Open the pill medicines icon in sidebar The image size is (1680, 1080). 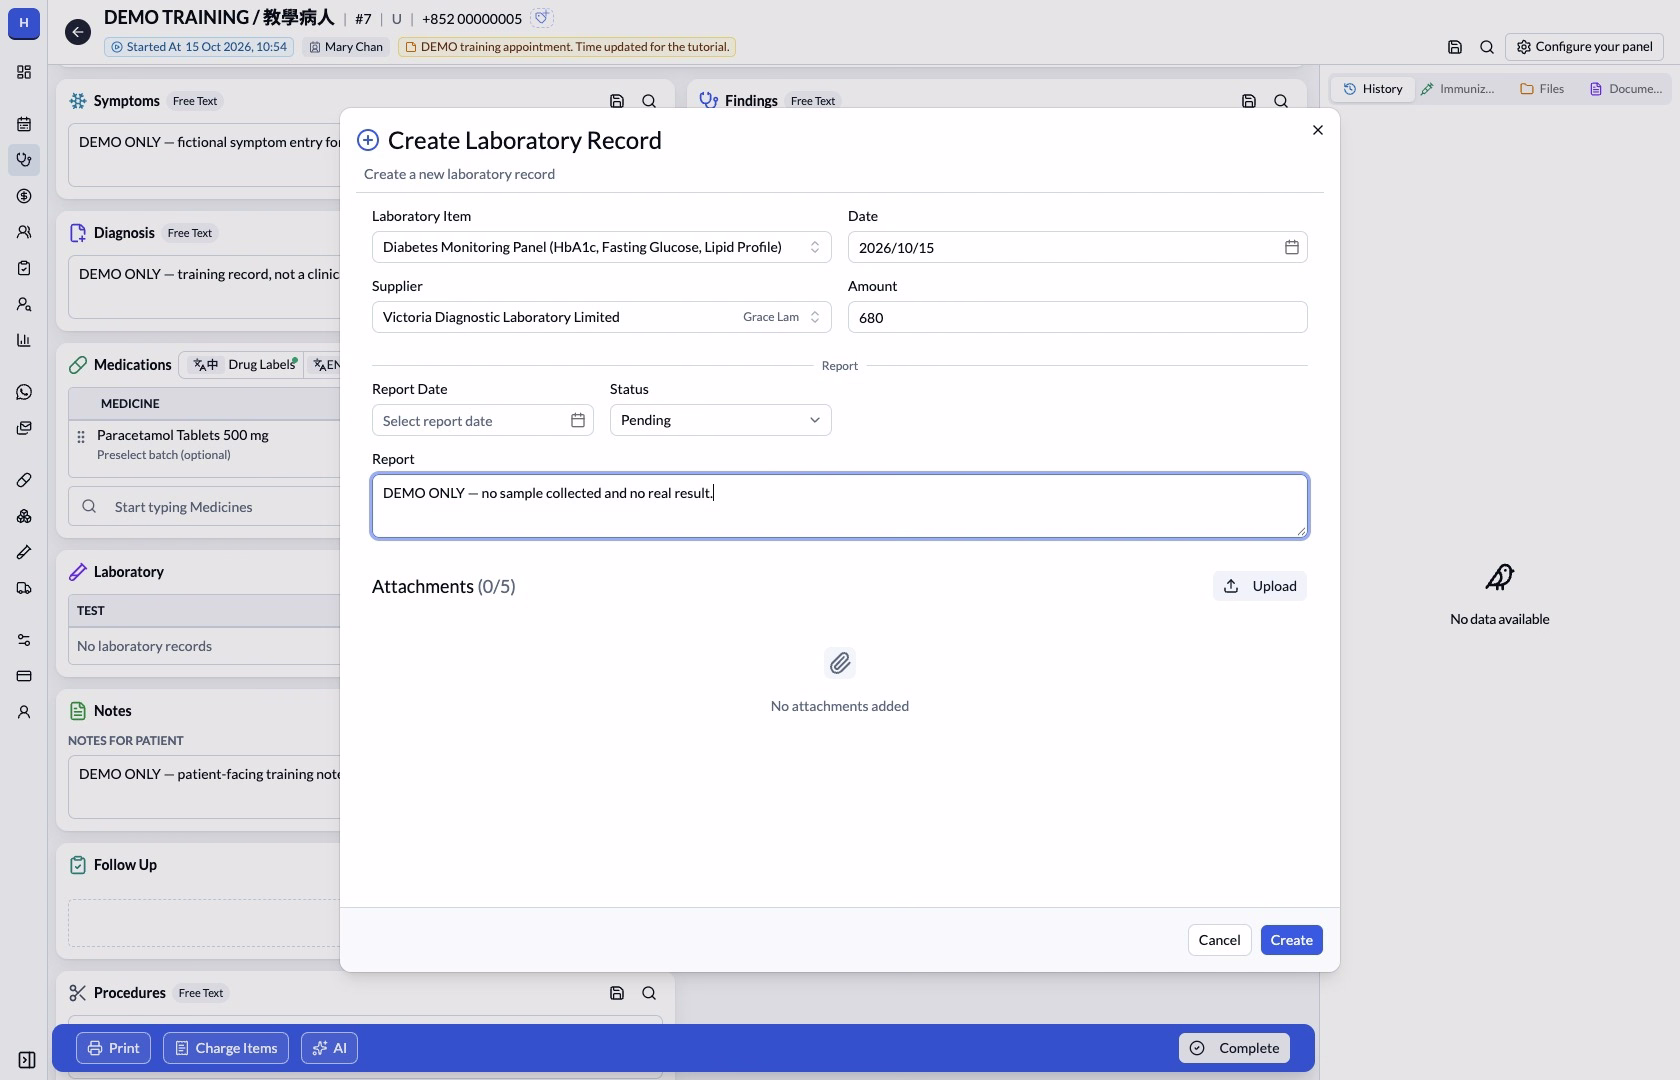pyautogui.click(x=24, y=480)
